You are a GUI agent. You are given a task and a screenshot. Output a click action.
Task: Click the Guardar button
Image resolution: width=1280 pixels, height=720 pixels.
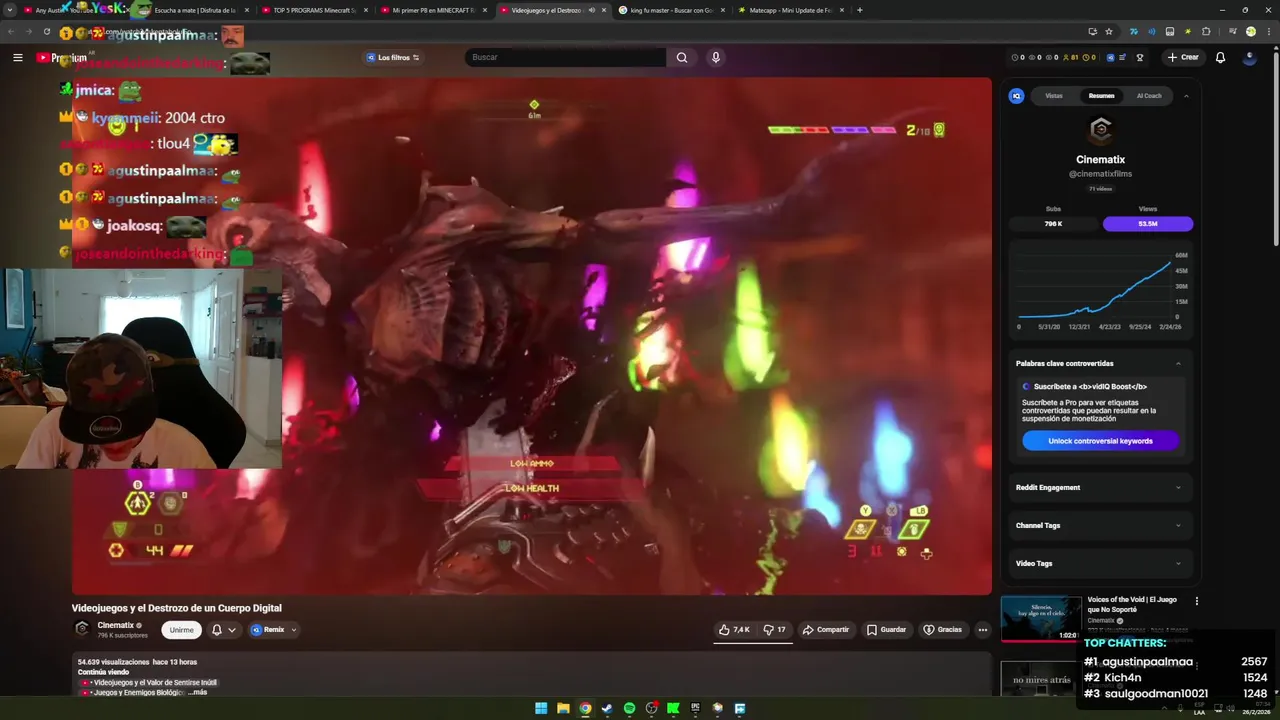click(886, 630)
